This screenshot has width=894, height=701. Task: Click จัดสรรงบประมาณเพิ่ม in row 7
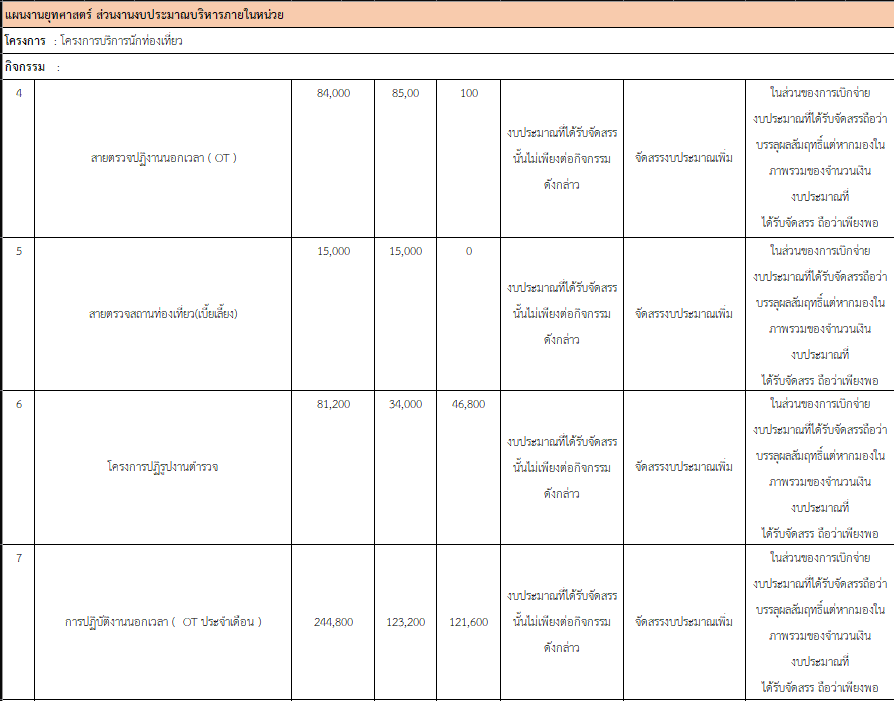point(684,622)
